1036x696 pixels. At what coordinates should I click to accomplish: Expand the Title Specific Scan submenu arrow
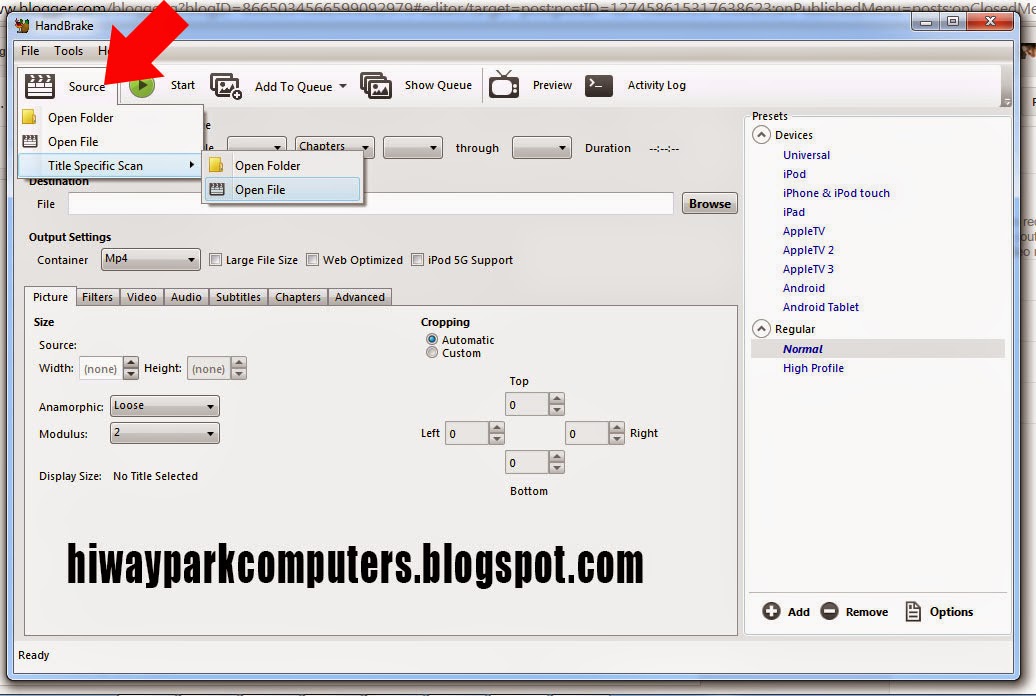pos(192,165)
